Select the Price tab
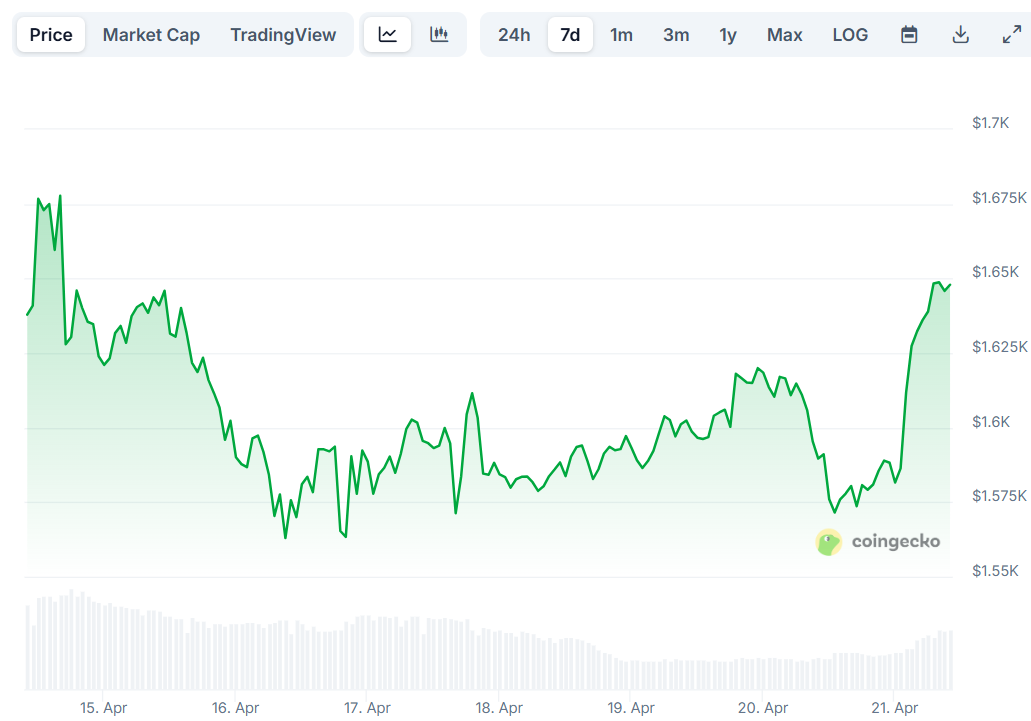 click(50, 34)
